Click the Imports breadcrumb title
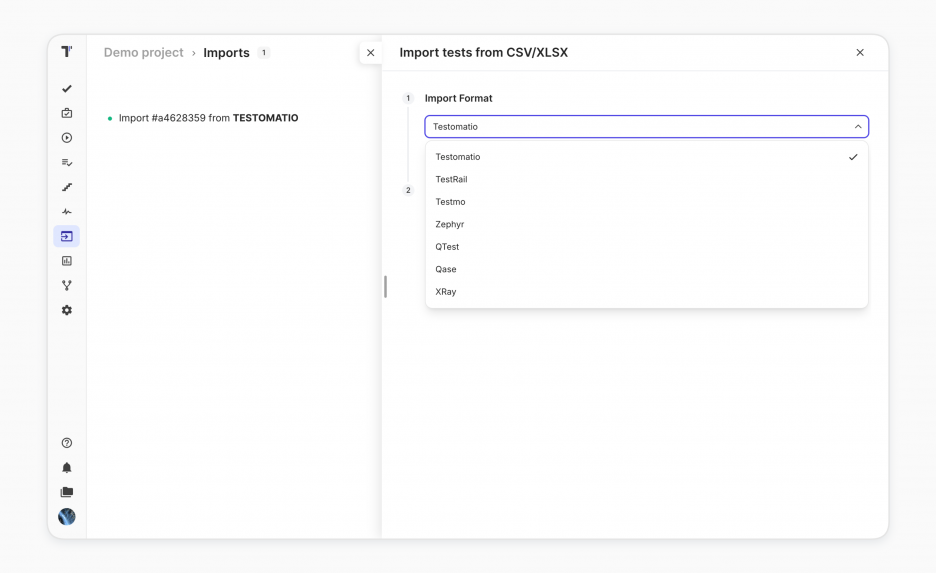 tap(226, 53)
